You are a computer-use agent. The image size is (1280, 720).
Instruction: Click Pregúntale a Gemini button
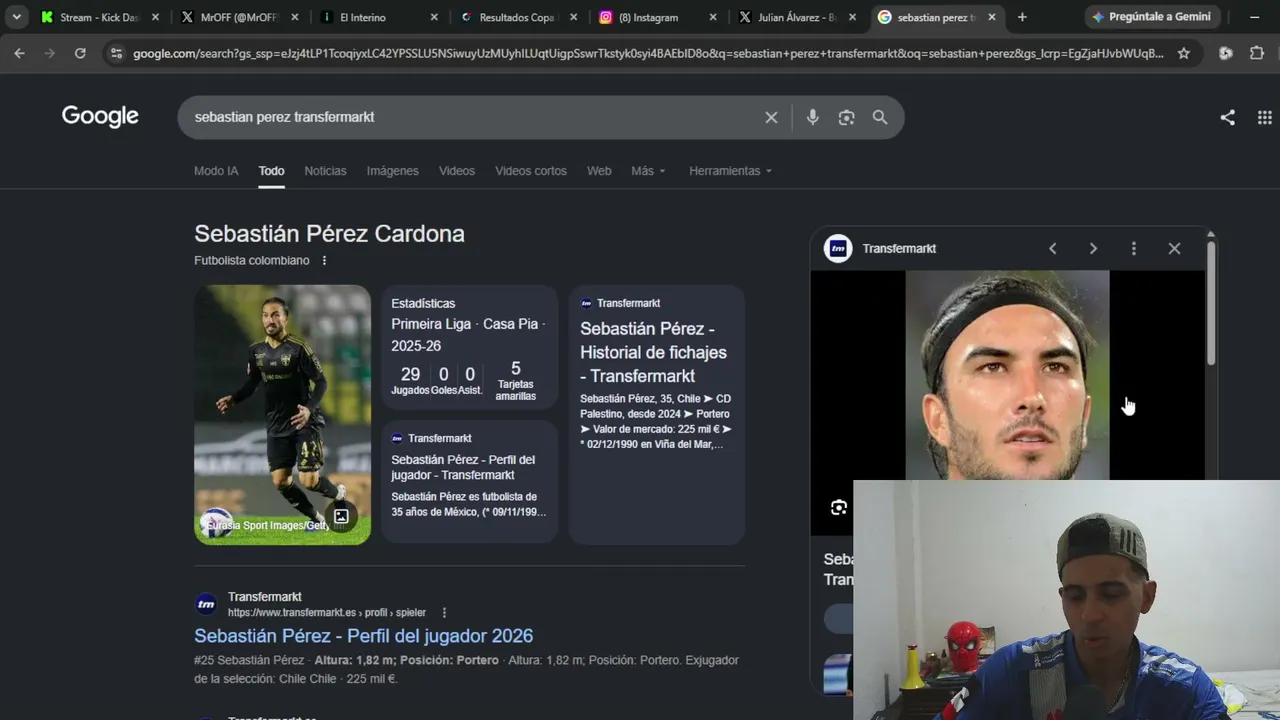click(1150, 17)
